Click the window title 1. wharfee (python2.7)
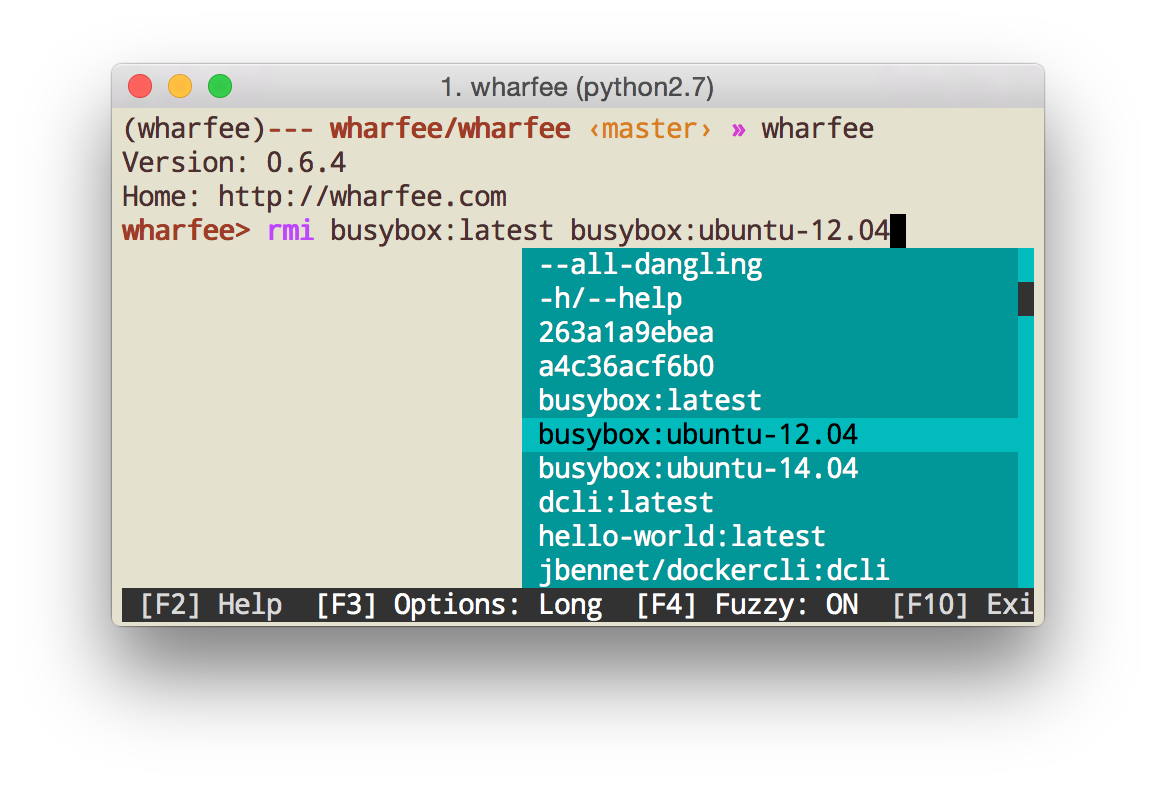Screen dimensions: 1156x786 click(x=577, y=88)
